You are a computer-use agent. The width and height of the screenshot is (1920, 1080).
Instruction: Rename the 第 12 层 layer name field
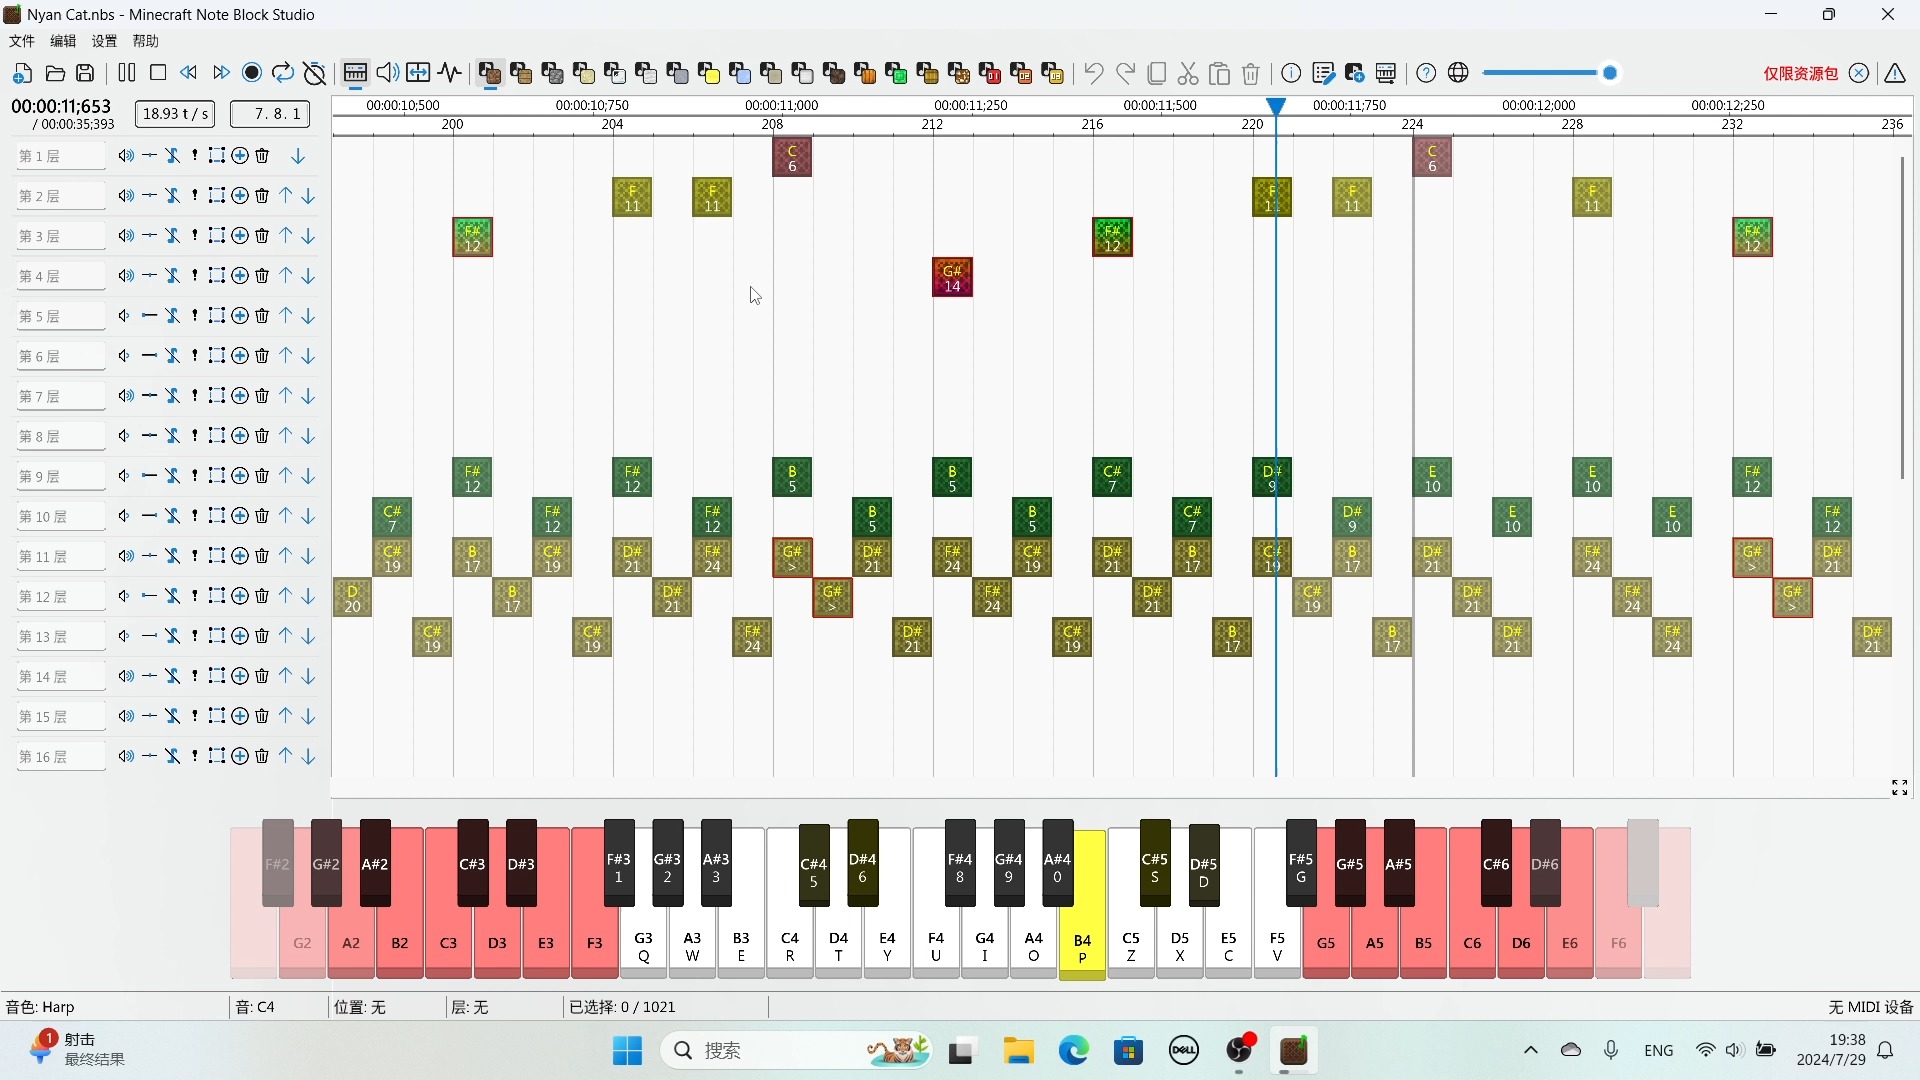tap(60, 597)
